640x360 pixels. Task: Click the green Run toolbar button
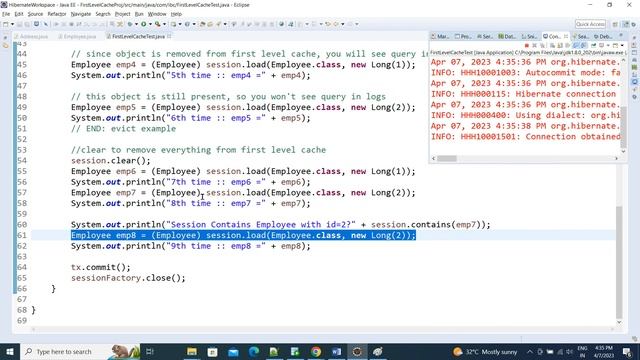[143, 24]
